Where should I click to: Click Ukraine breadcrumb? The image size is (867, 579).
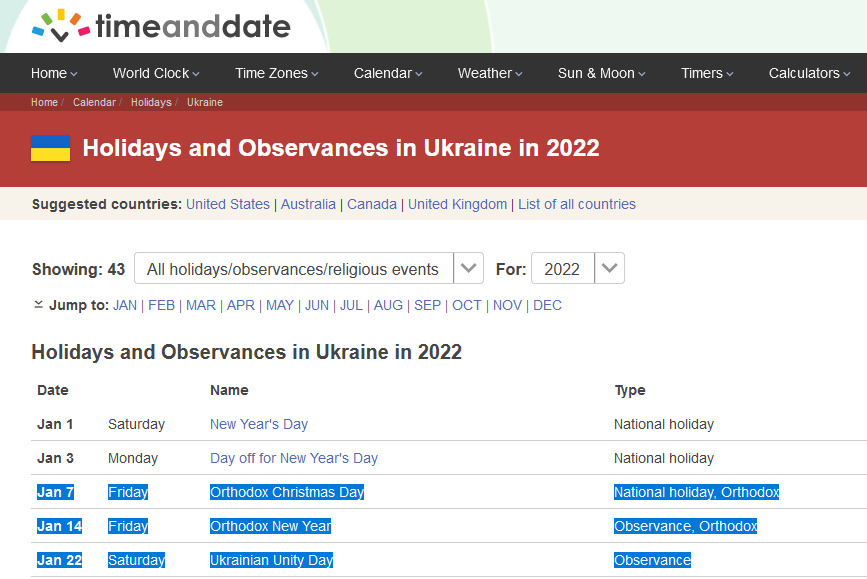coord(205,102)
